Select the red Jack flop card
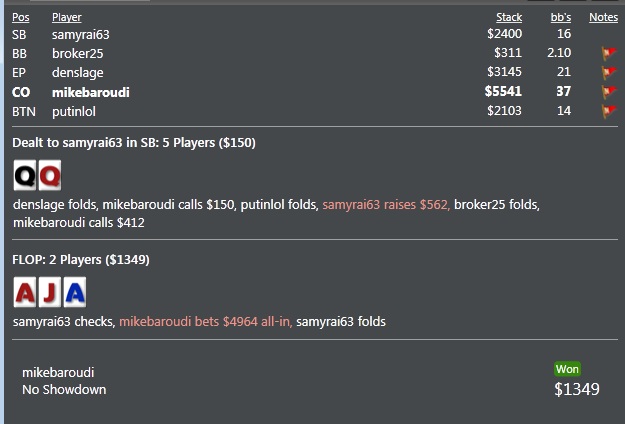The height and width of the screenshot is (424, 625). [50, 292]
